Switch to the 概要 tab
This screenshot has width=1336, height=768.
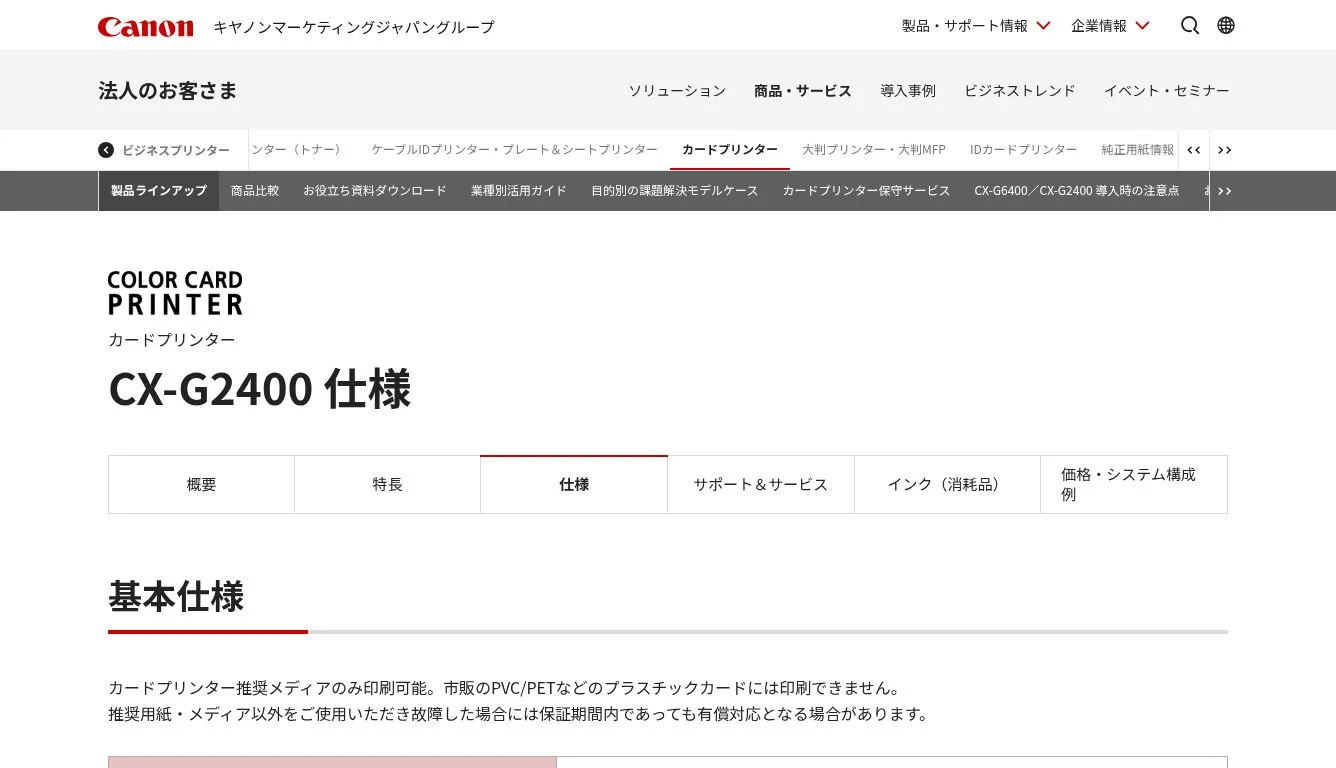point(202,485)
